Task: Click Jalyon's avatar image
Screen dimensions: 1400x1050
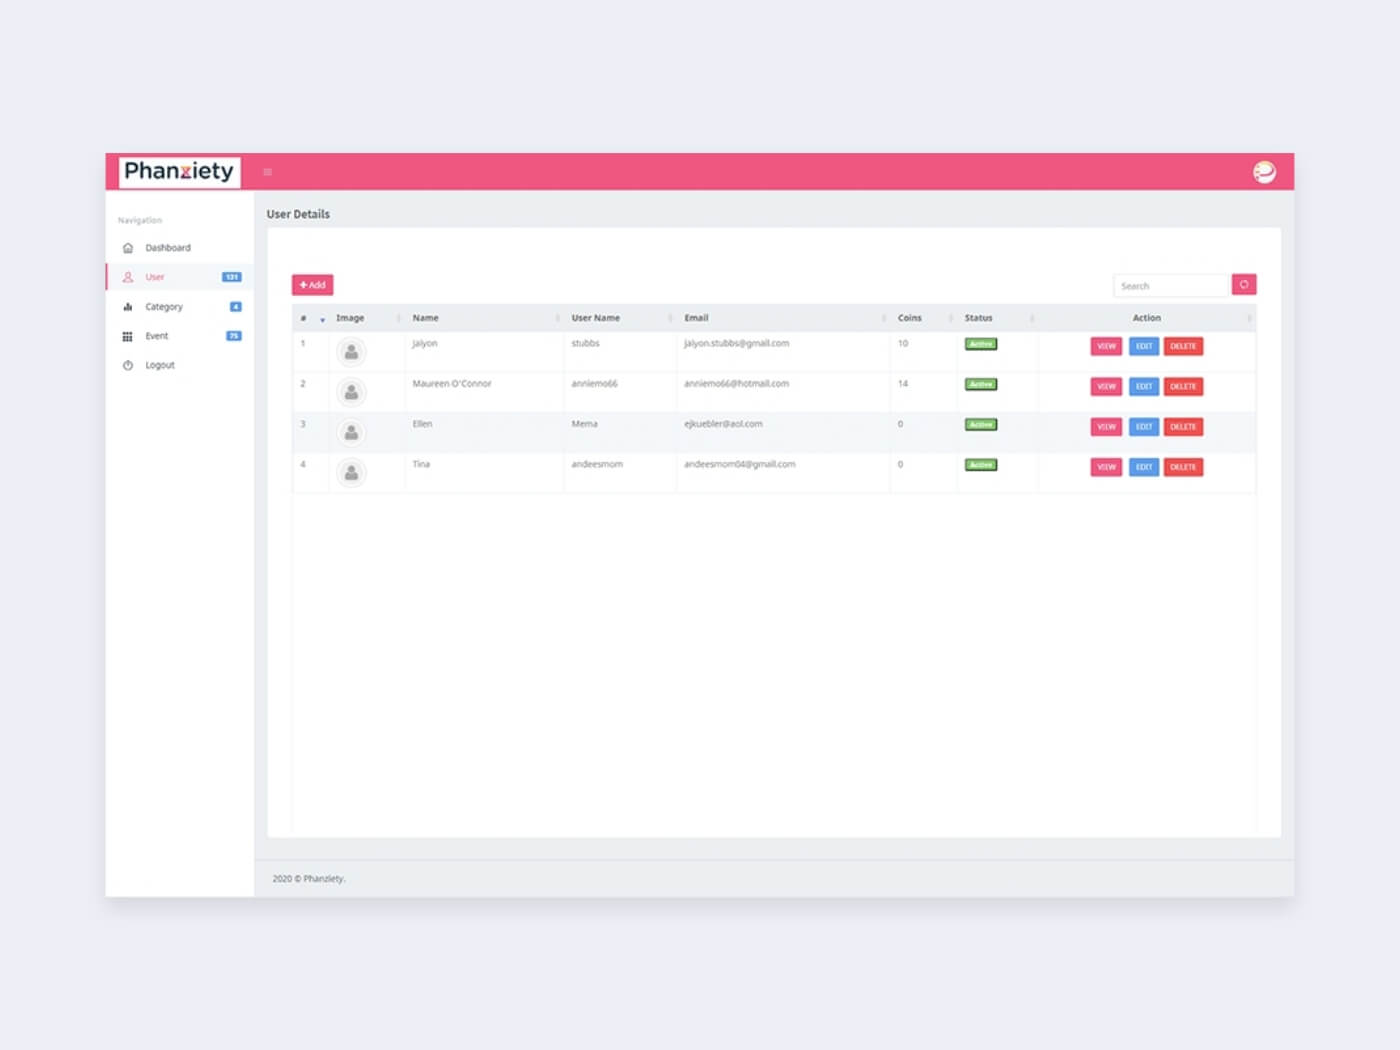Action: click(x=351, y=352)
